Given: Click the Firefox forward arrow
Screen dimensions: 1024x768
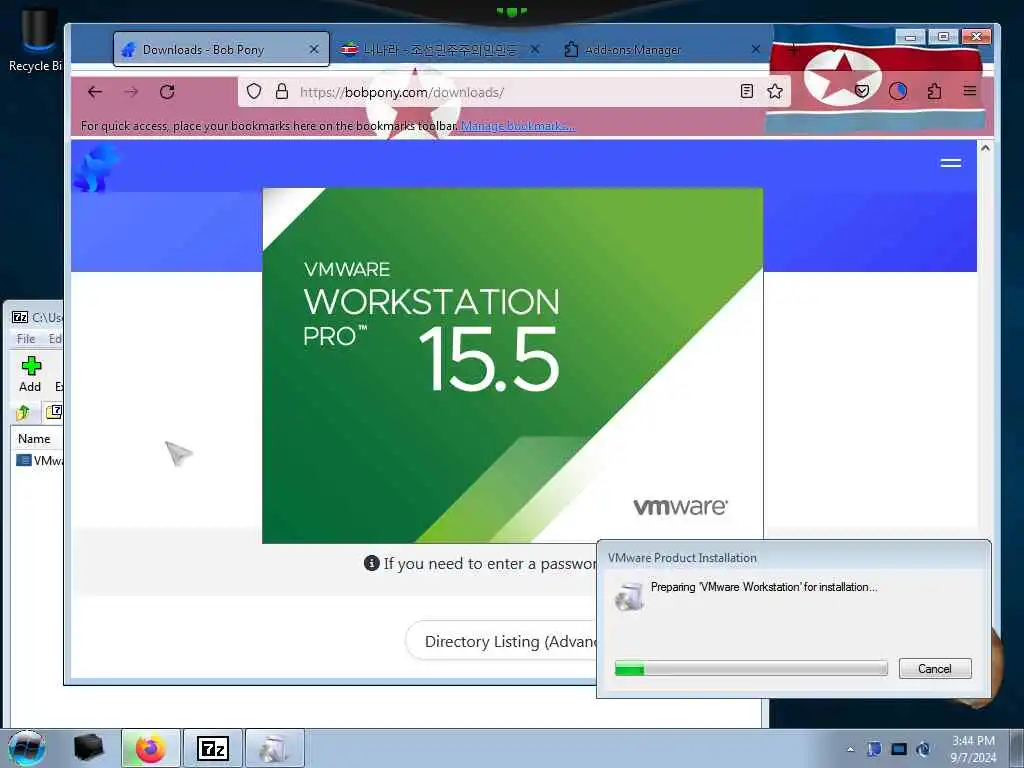Looking at the screenshot, I should coord(131,92).
